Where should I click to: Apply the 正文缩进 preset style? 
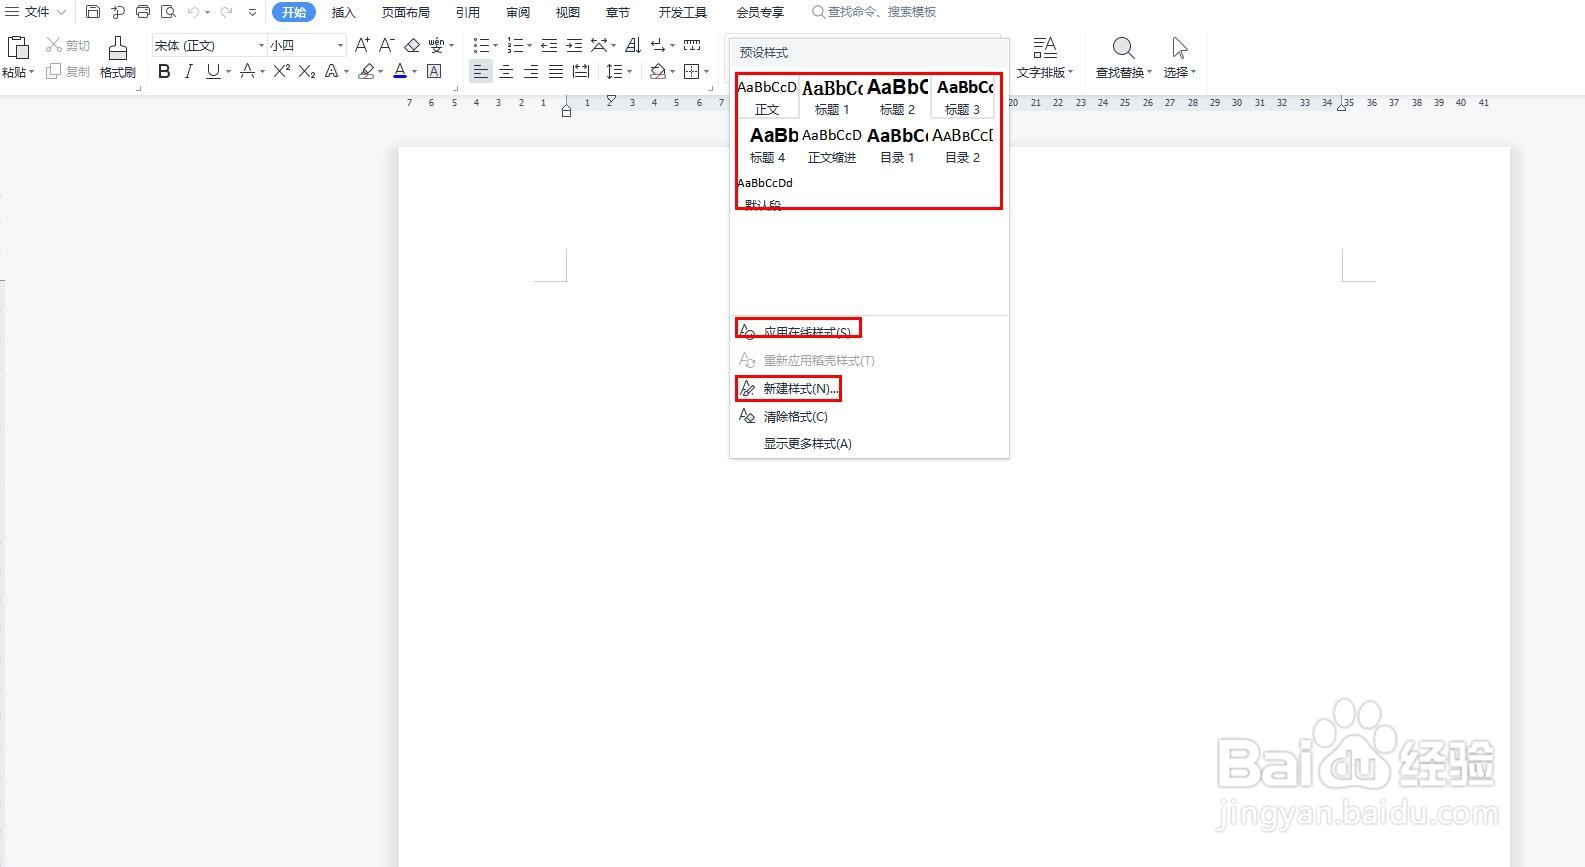(832, 145)
